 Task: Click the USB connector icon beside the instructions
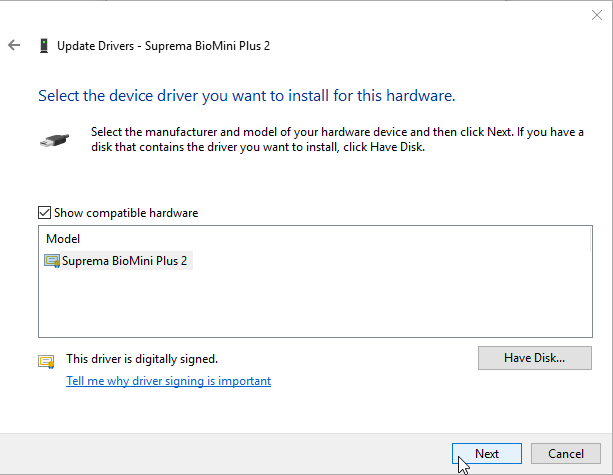point(56,141)
